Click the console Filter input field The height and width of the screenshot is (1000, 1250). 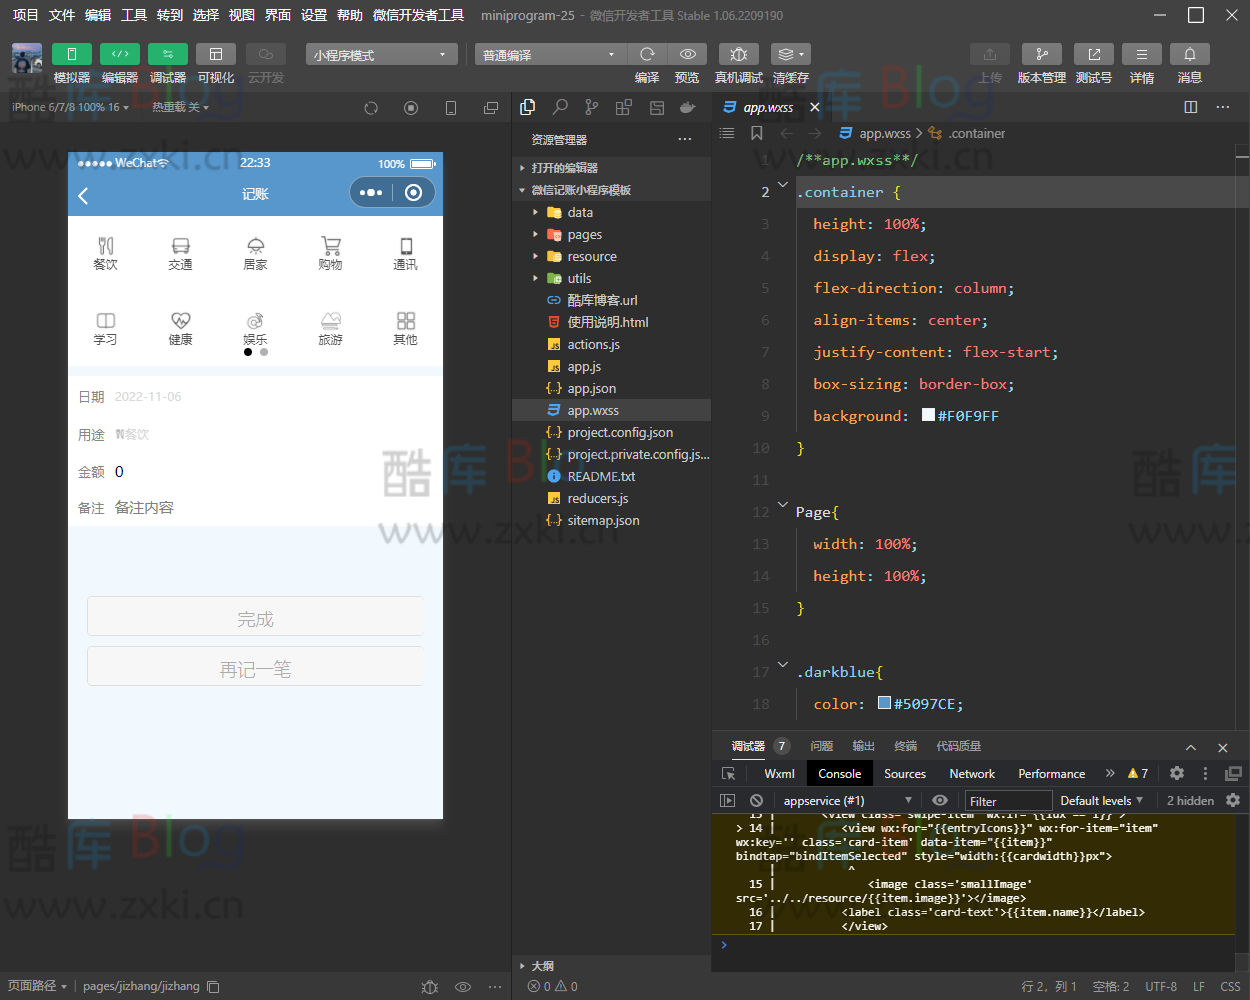click(1008, 801)
